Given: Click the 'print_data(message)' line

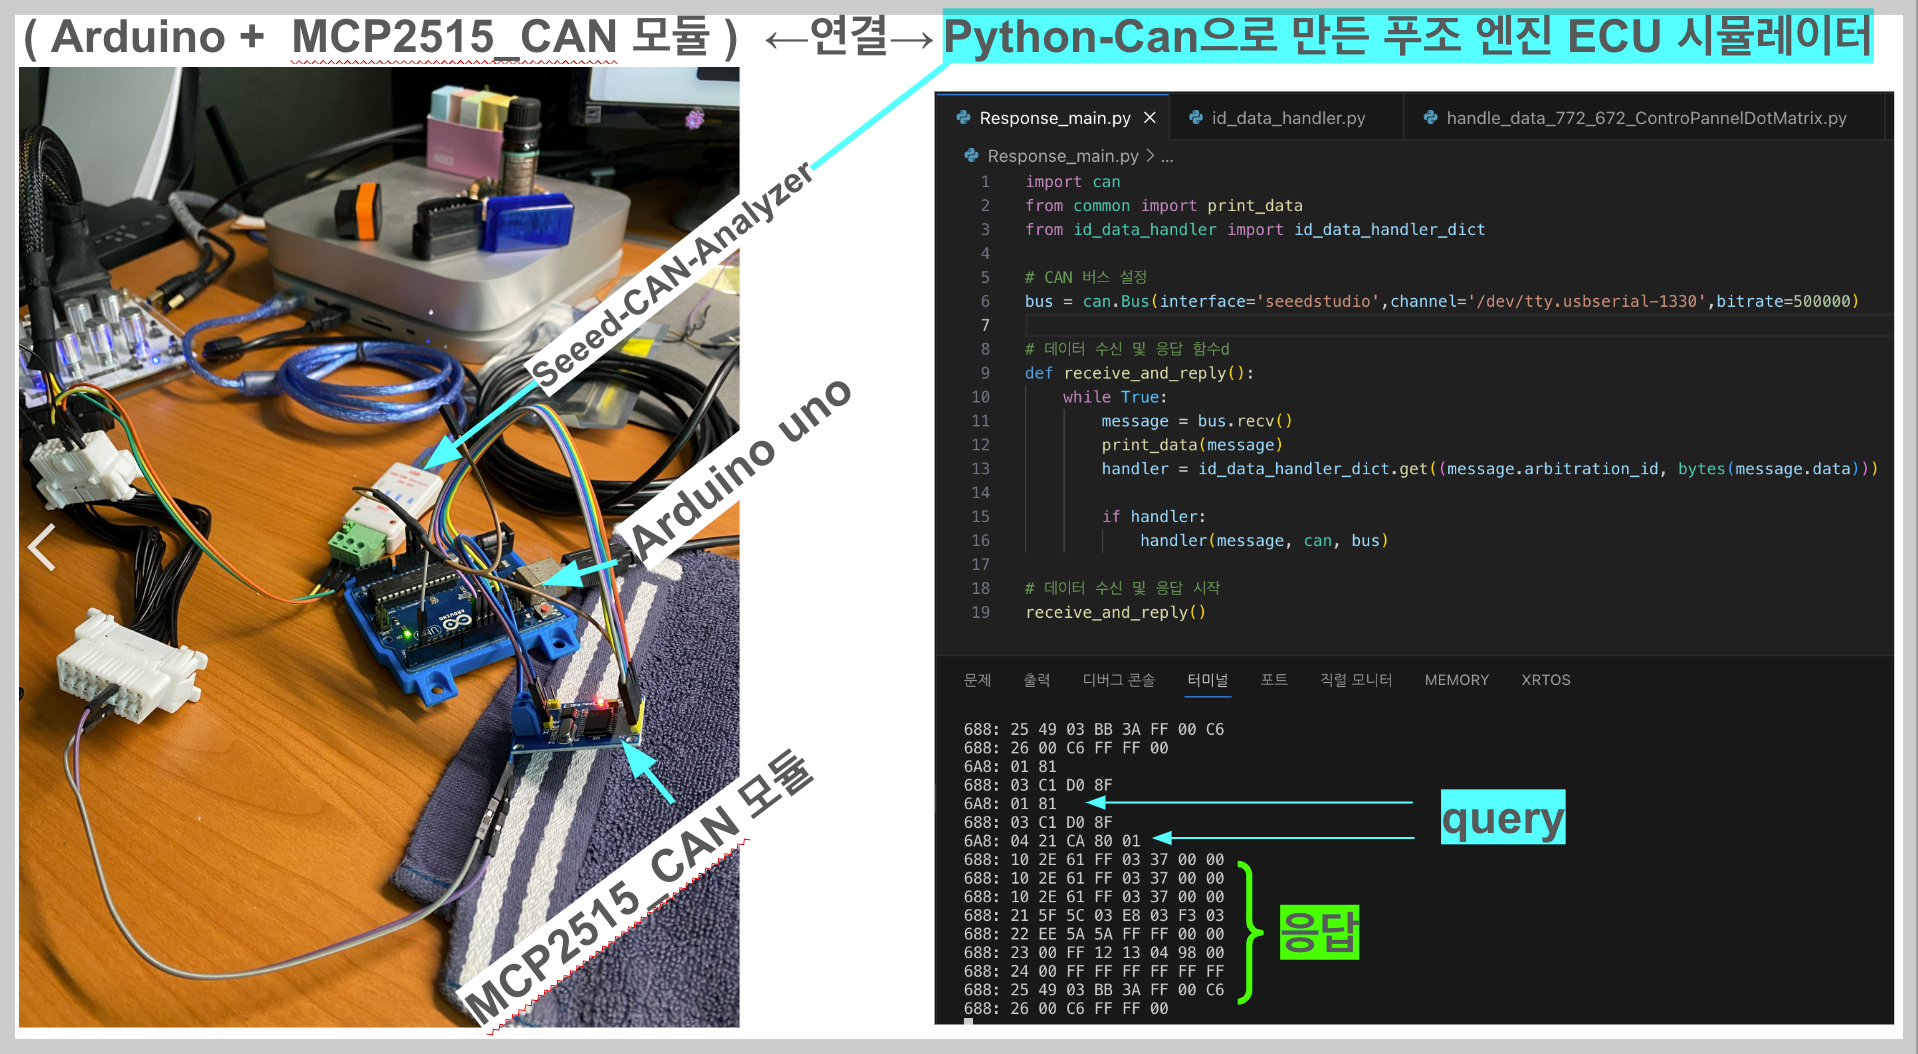Looking at the screenshot, I should point(1192,445).
